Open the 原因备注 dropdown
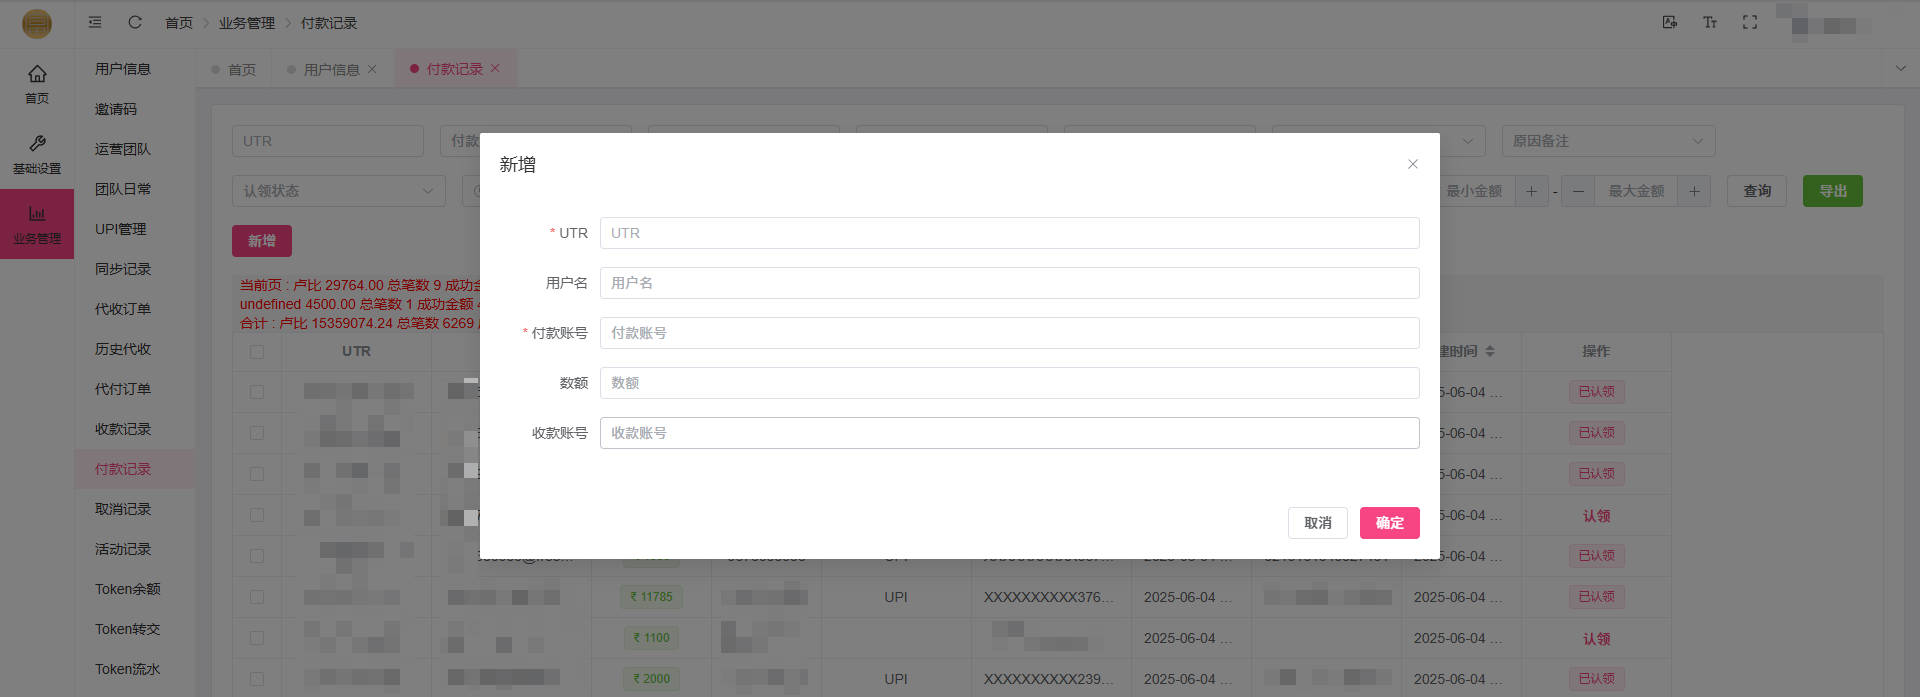 1607,141
